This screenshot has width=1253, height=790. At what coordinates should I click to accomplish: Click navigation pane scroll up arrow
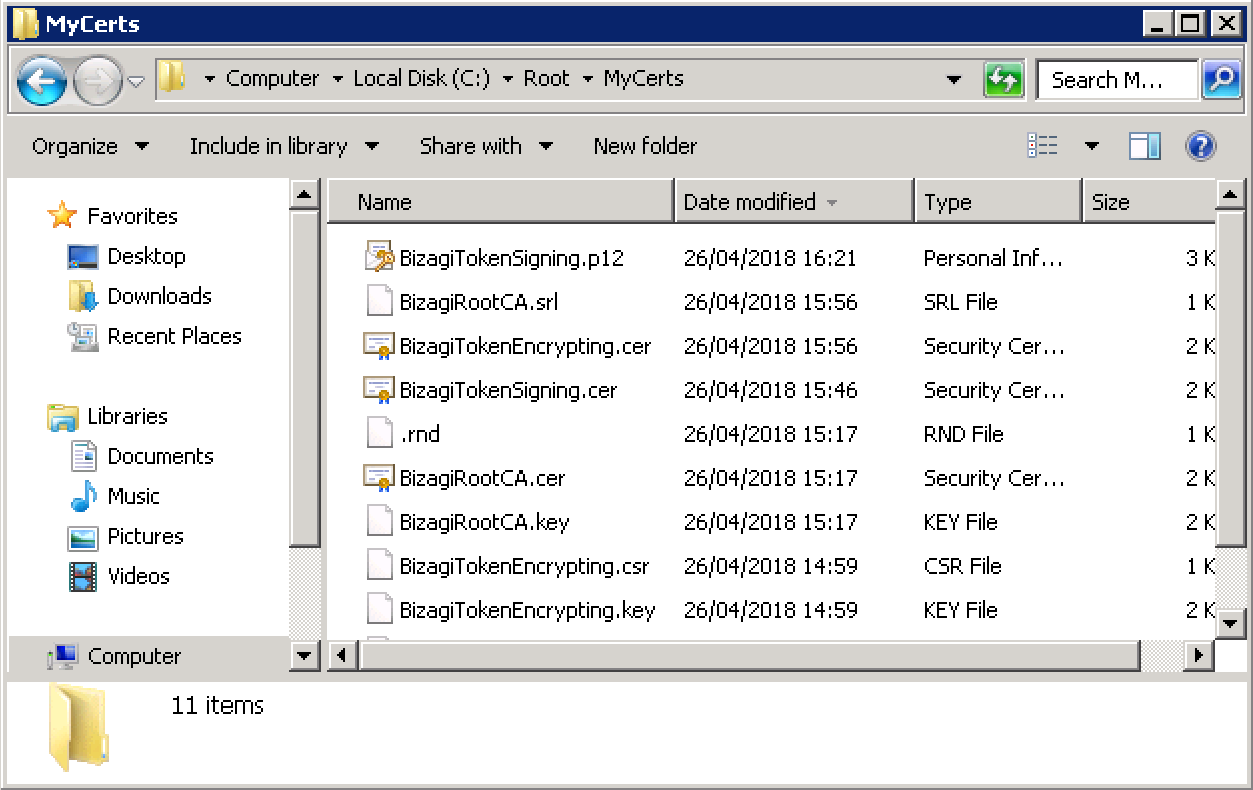(305, 193)
